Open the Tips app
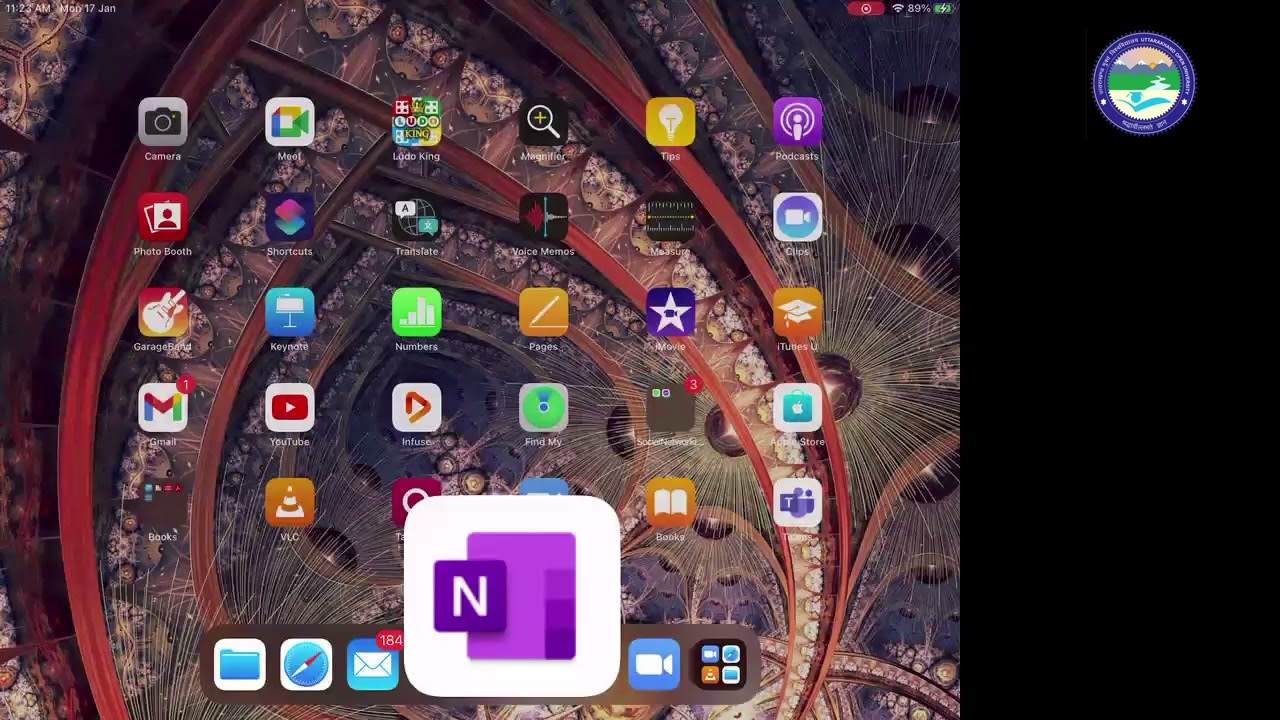1280x720 pixels. [x=671, y=122]
